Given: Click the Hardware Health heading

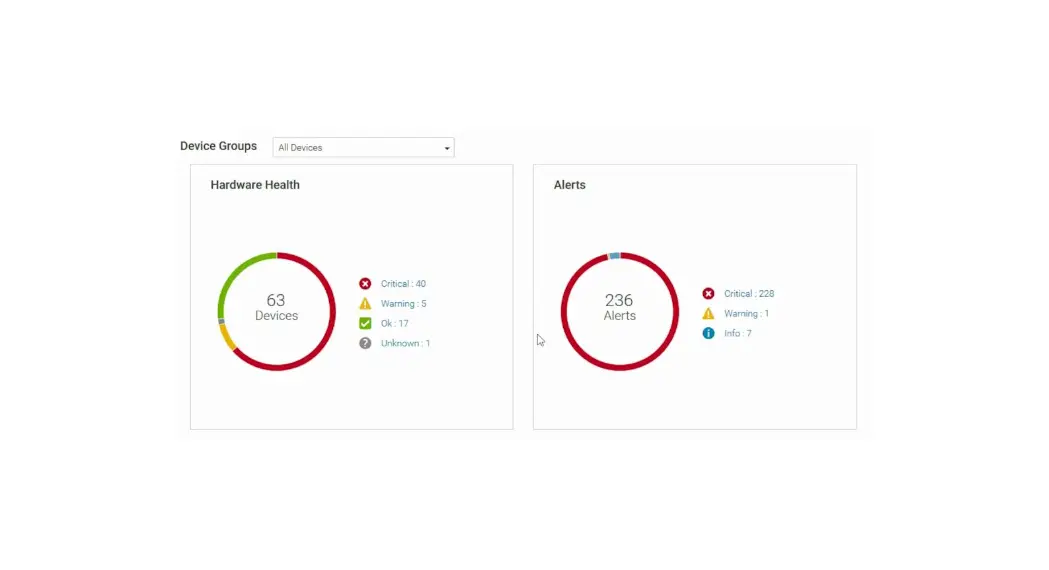Looking at the screenshot, I should (x=255, y=185).
